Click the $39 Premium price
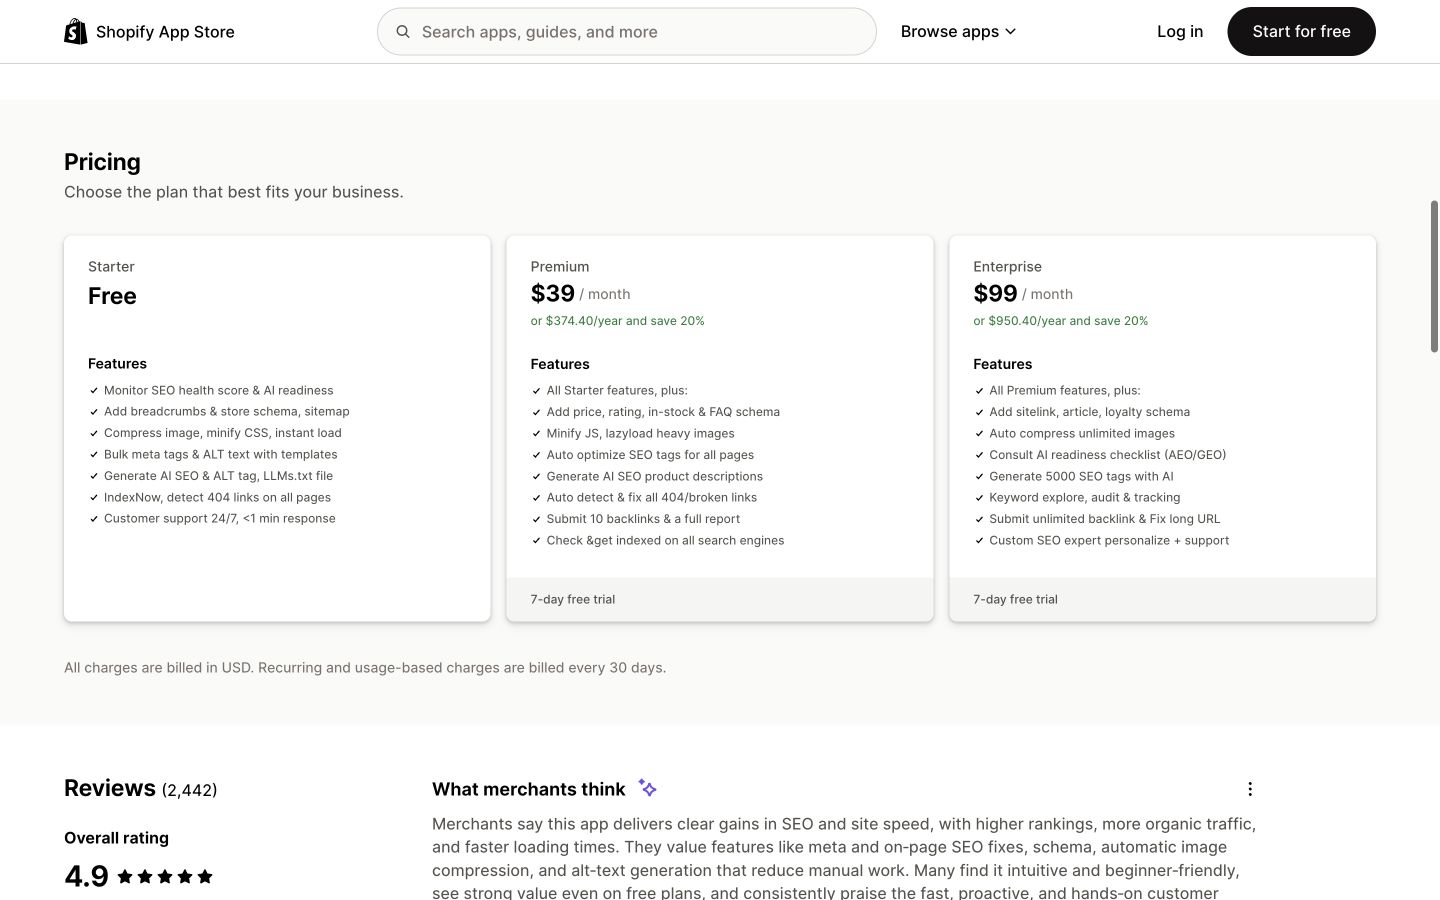This screenshot has height=900, width=1440. tap(553, 294)
